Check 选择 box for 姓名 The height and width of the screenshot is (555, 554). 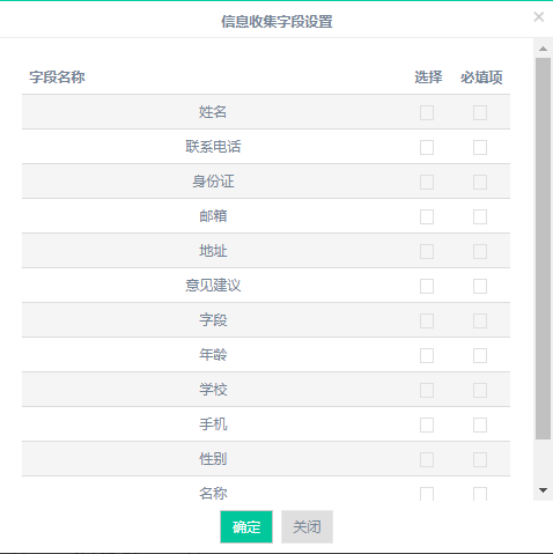[x=427, y=113]
